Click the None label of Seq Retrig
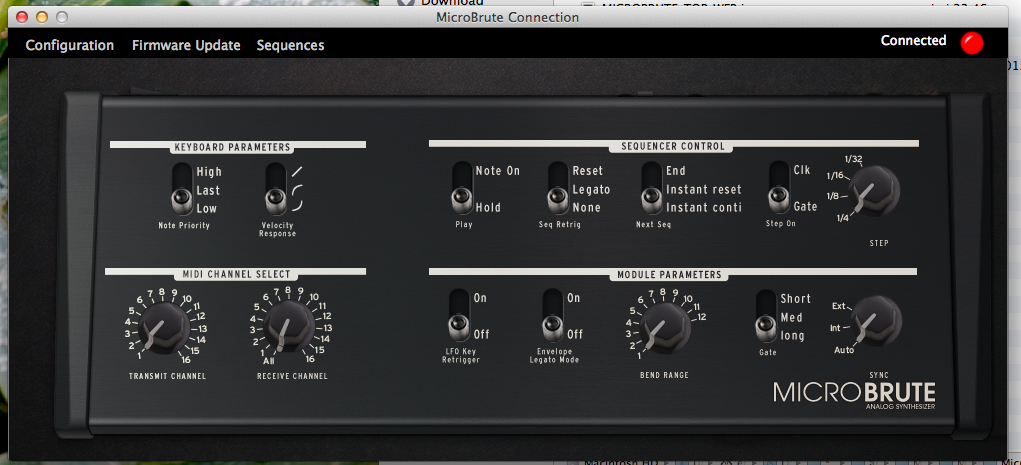The image size is (1021, 465). [586, 207]
